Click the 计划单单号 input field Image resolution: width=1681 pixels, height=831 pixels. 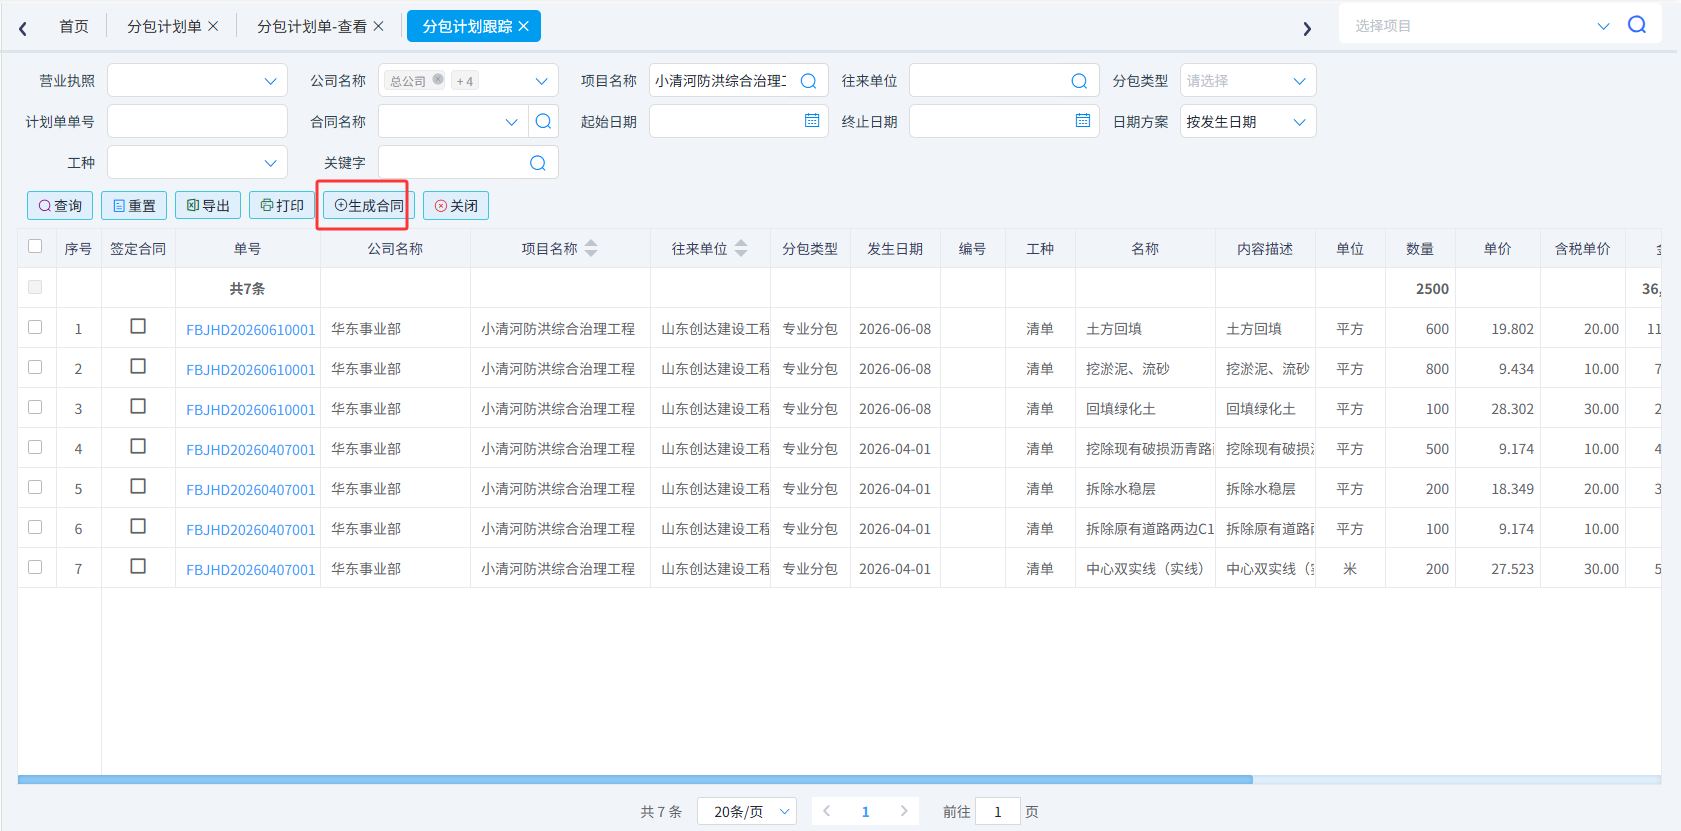(x=197, y=121)
